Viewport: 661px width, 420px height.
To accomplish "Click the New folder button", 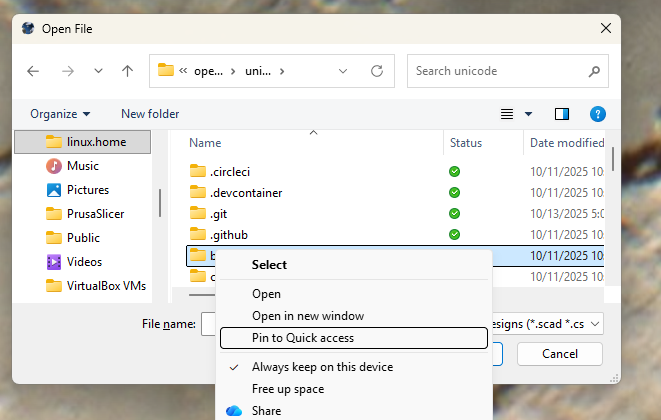I will tap(150, 114).
